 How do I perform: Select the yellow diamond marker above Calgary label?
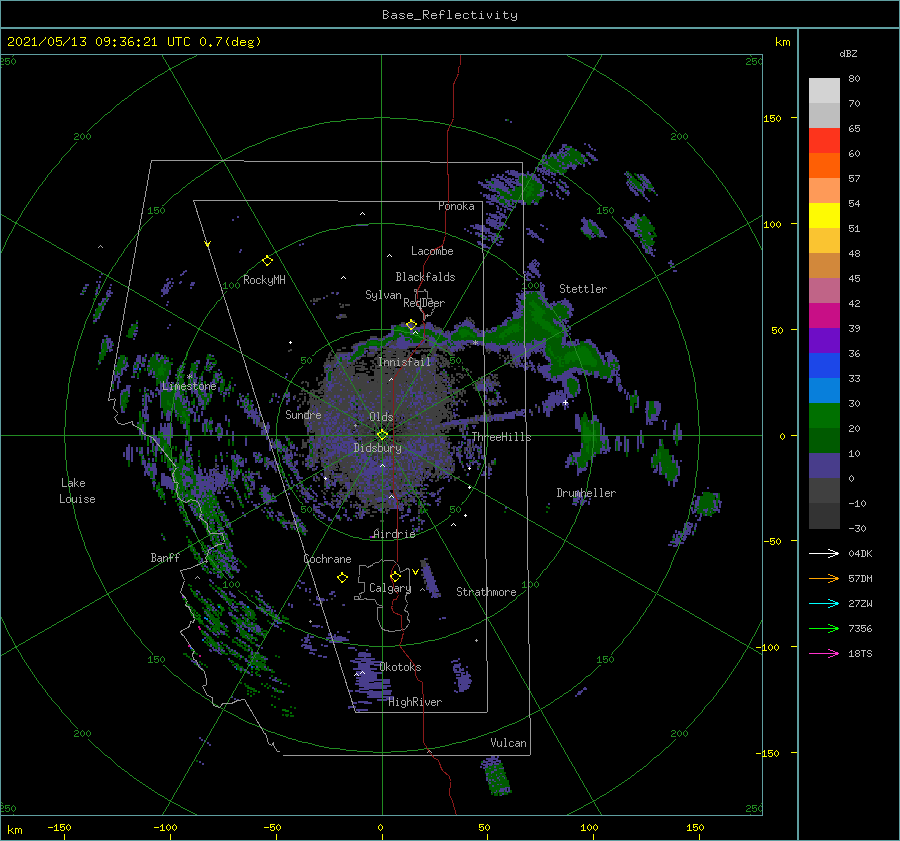coord(395,576)
